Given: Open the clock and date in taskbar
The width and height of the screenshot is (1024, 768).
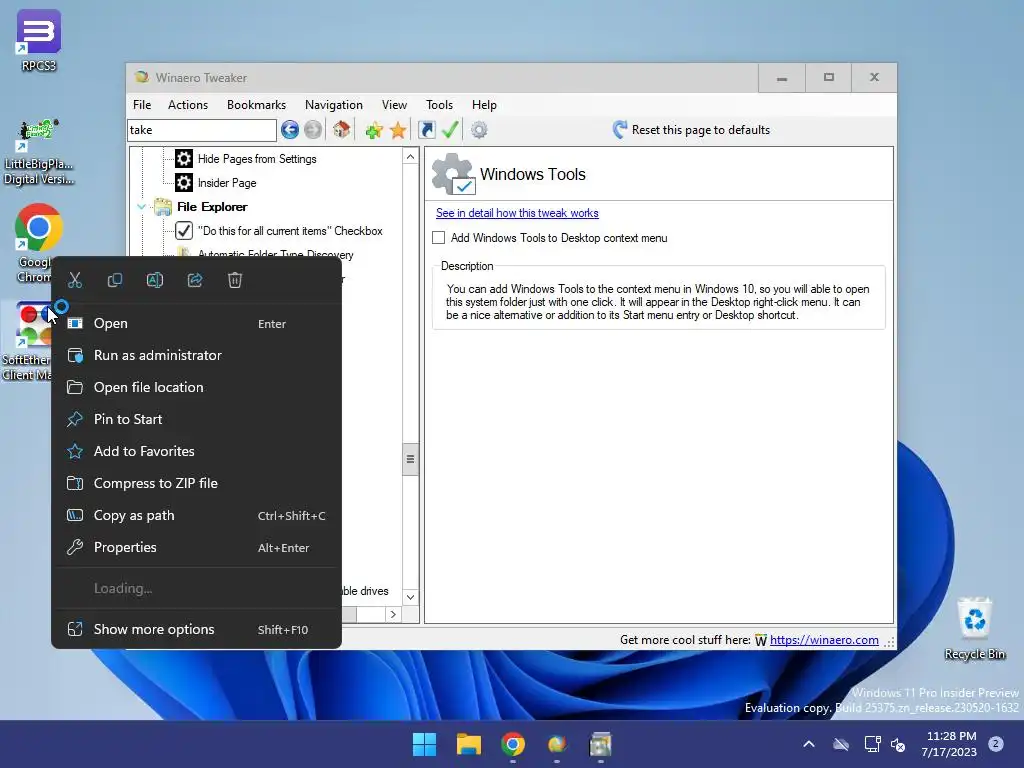Looking at the screenshot, I should click(x=950, y=744).
